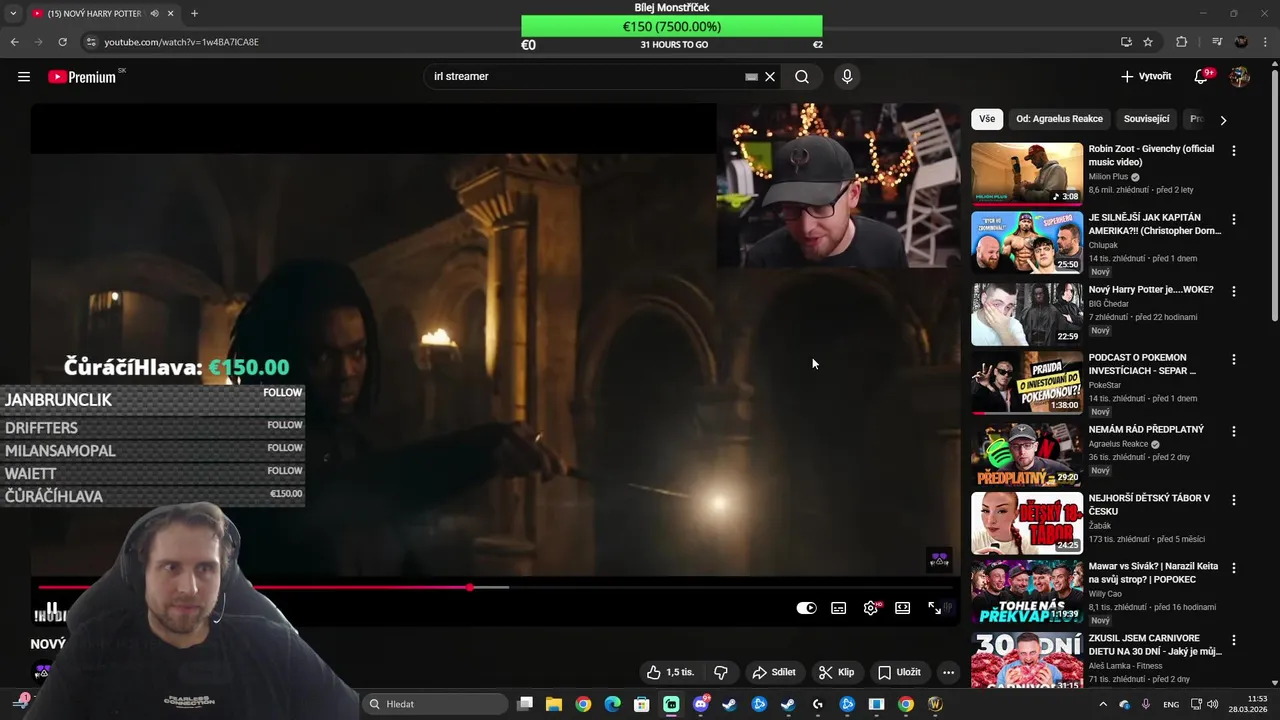The height and width of the screenshot is (720, 1280).
Task: Enter fullscreen in video player
Action: click(x=934, y=608)
